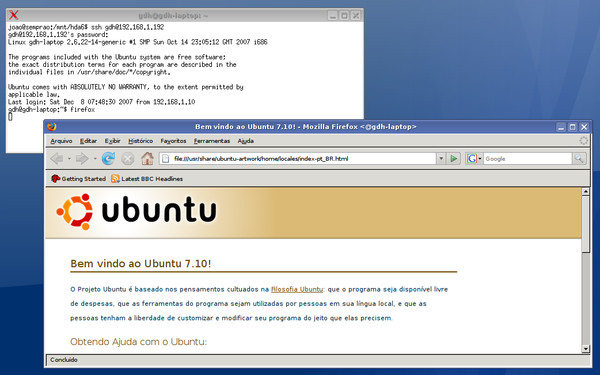Maximize the Firefox window

click(572, 127)
